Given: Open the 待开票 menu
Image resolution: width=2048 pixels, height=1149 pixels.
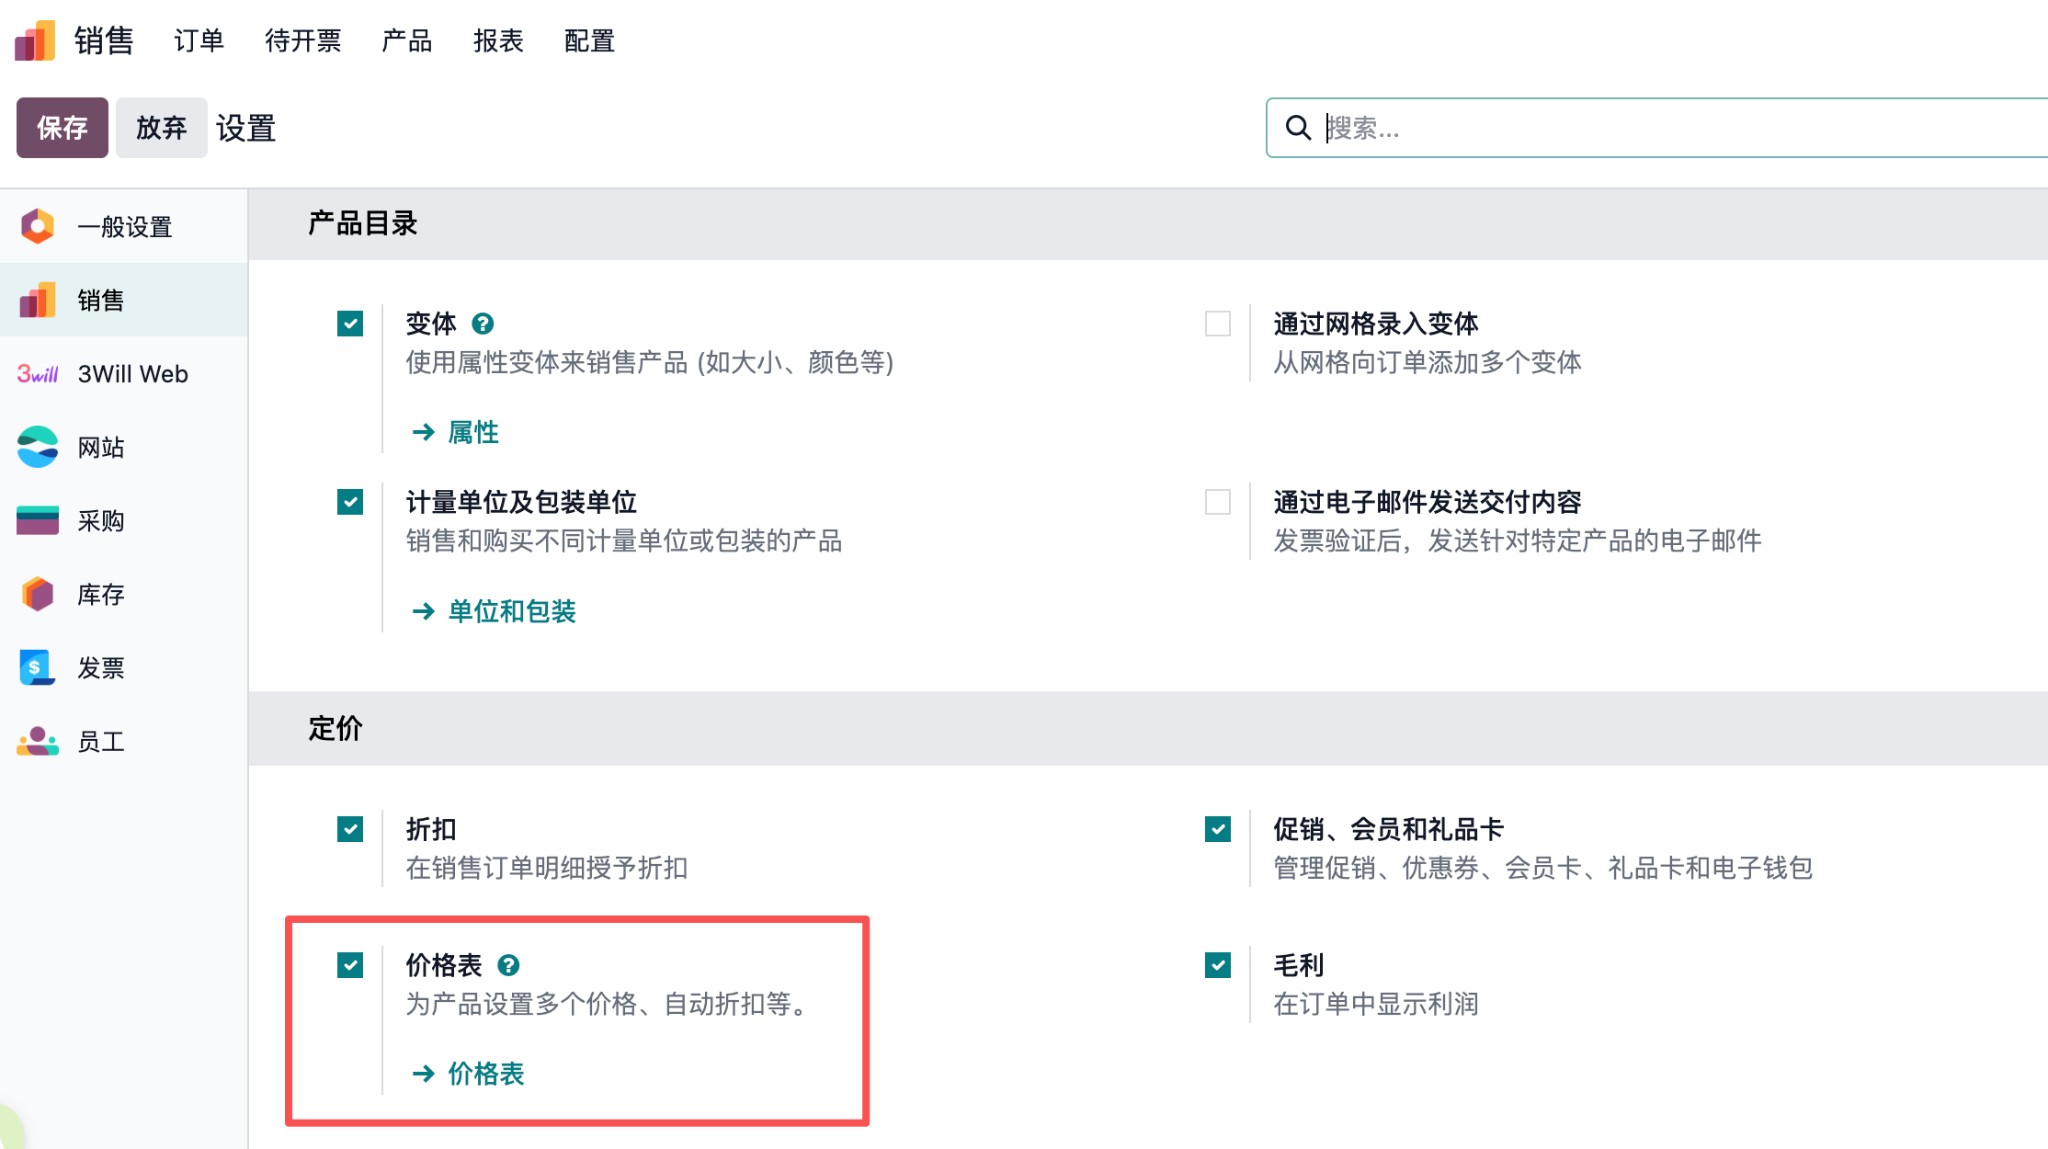Looking at the screenshot, I should (x=303, y=41).
